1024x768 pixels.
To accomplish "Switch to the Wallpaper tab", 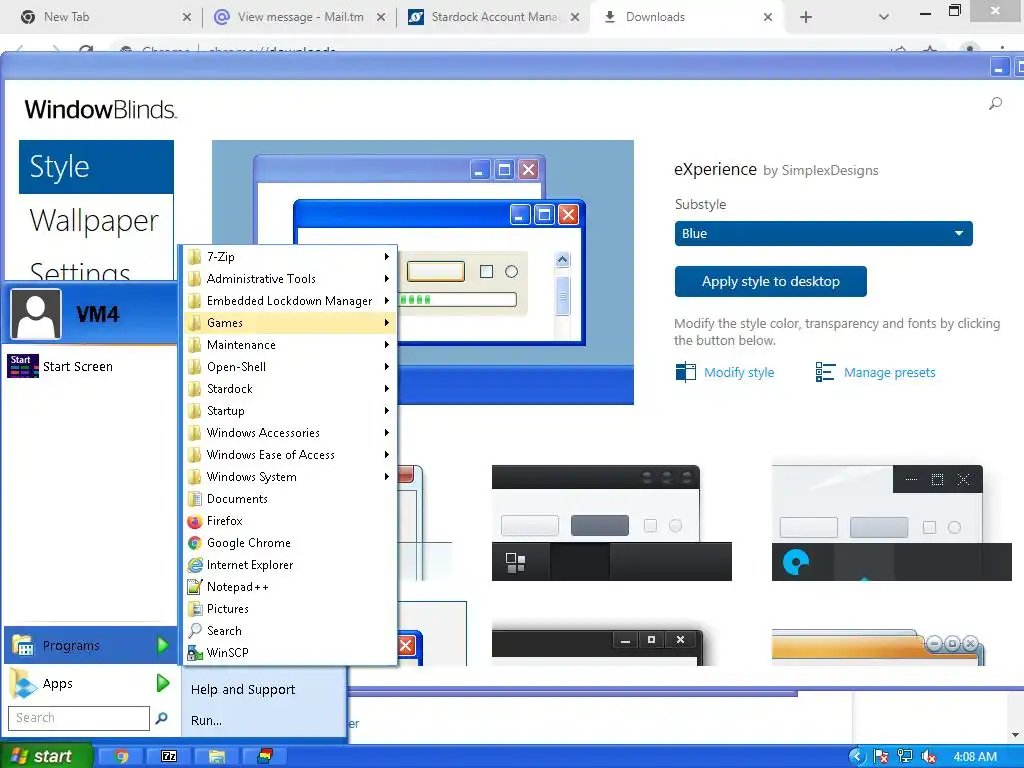I will pos(97,221).
